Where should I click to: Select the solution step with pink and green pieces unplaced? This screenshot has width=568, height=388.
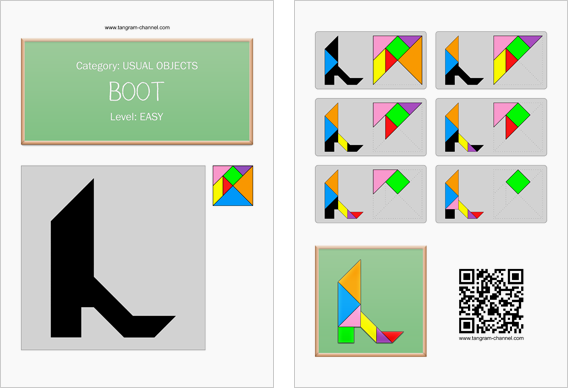371,194
